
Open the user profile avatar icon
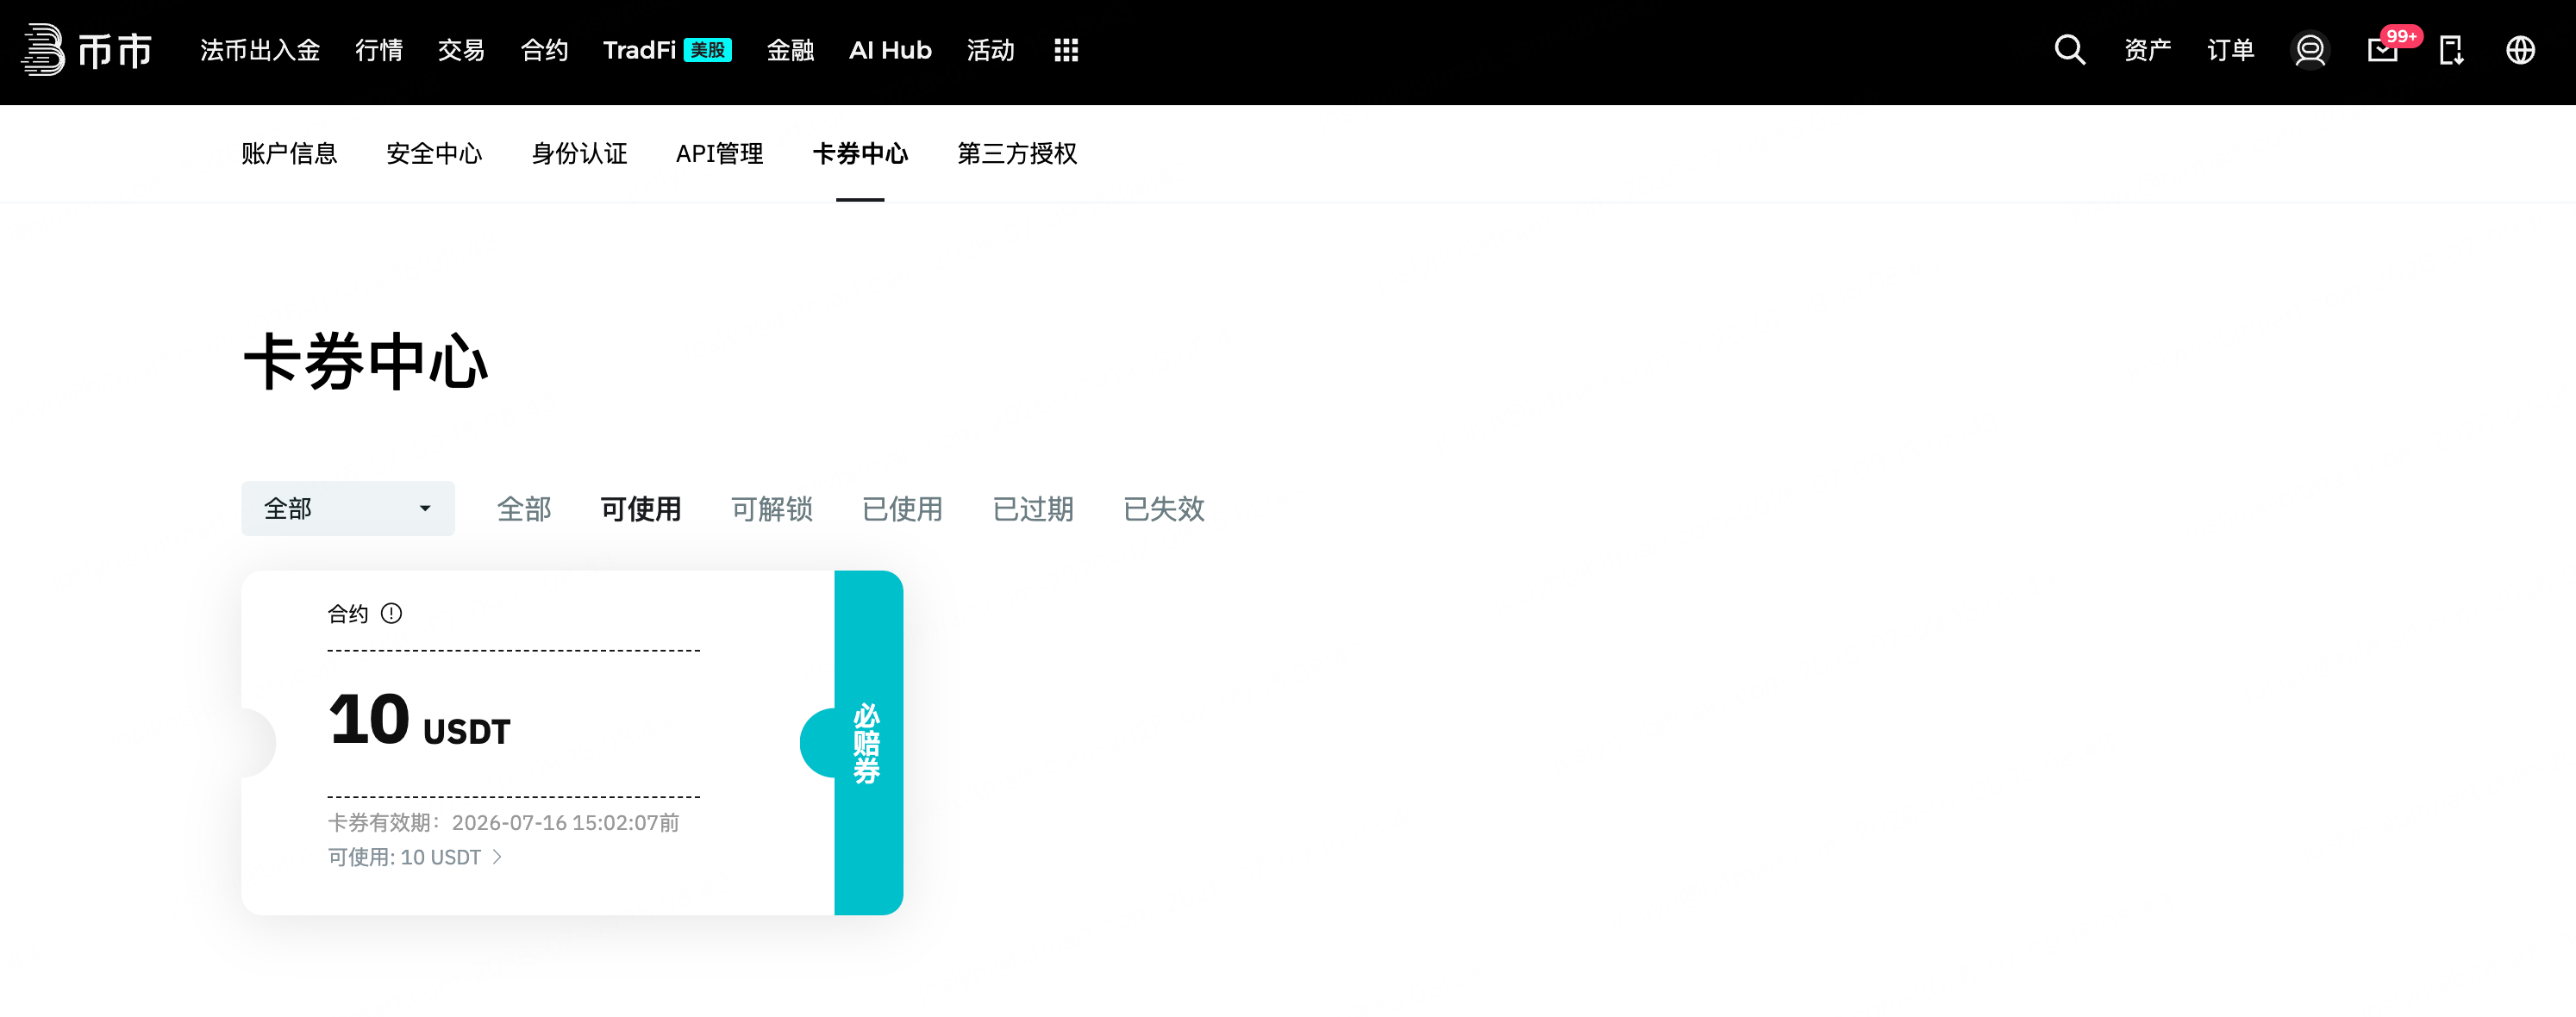pos(2309,50)
